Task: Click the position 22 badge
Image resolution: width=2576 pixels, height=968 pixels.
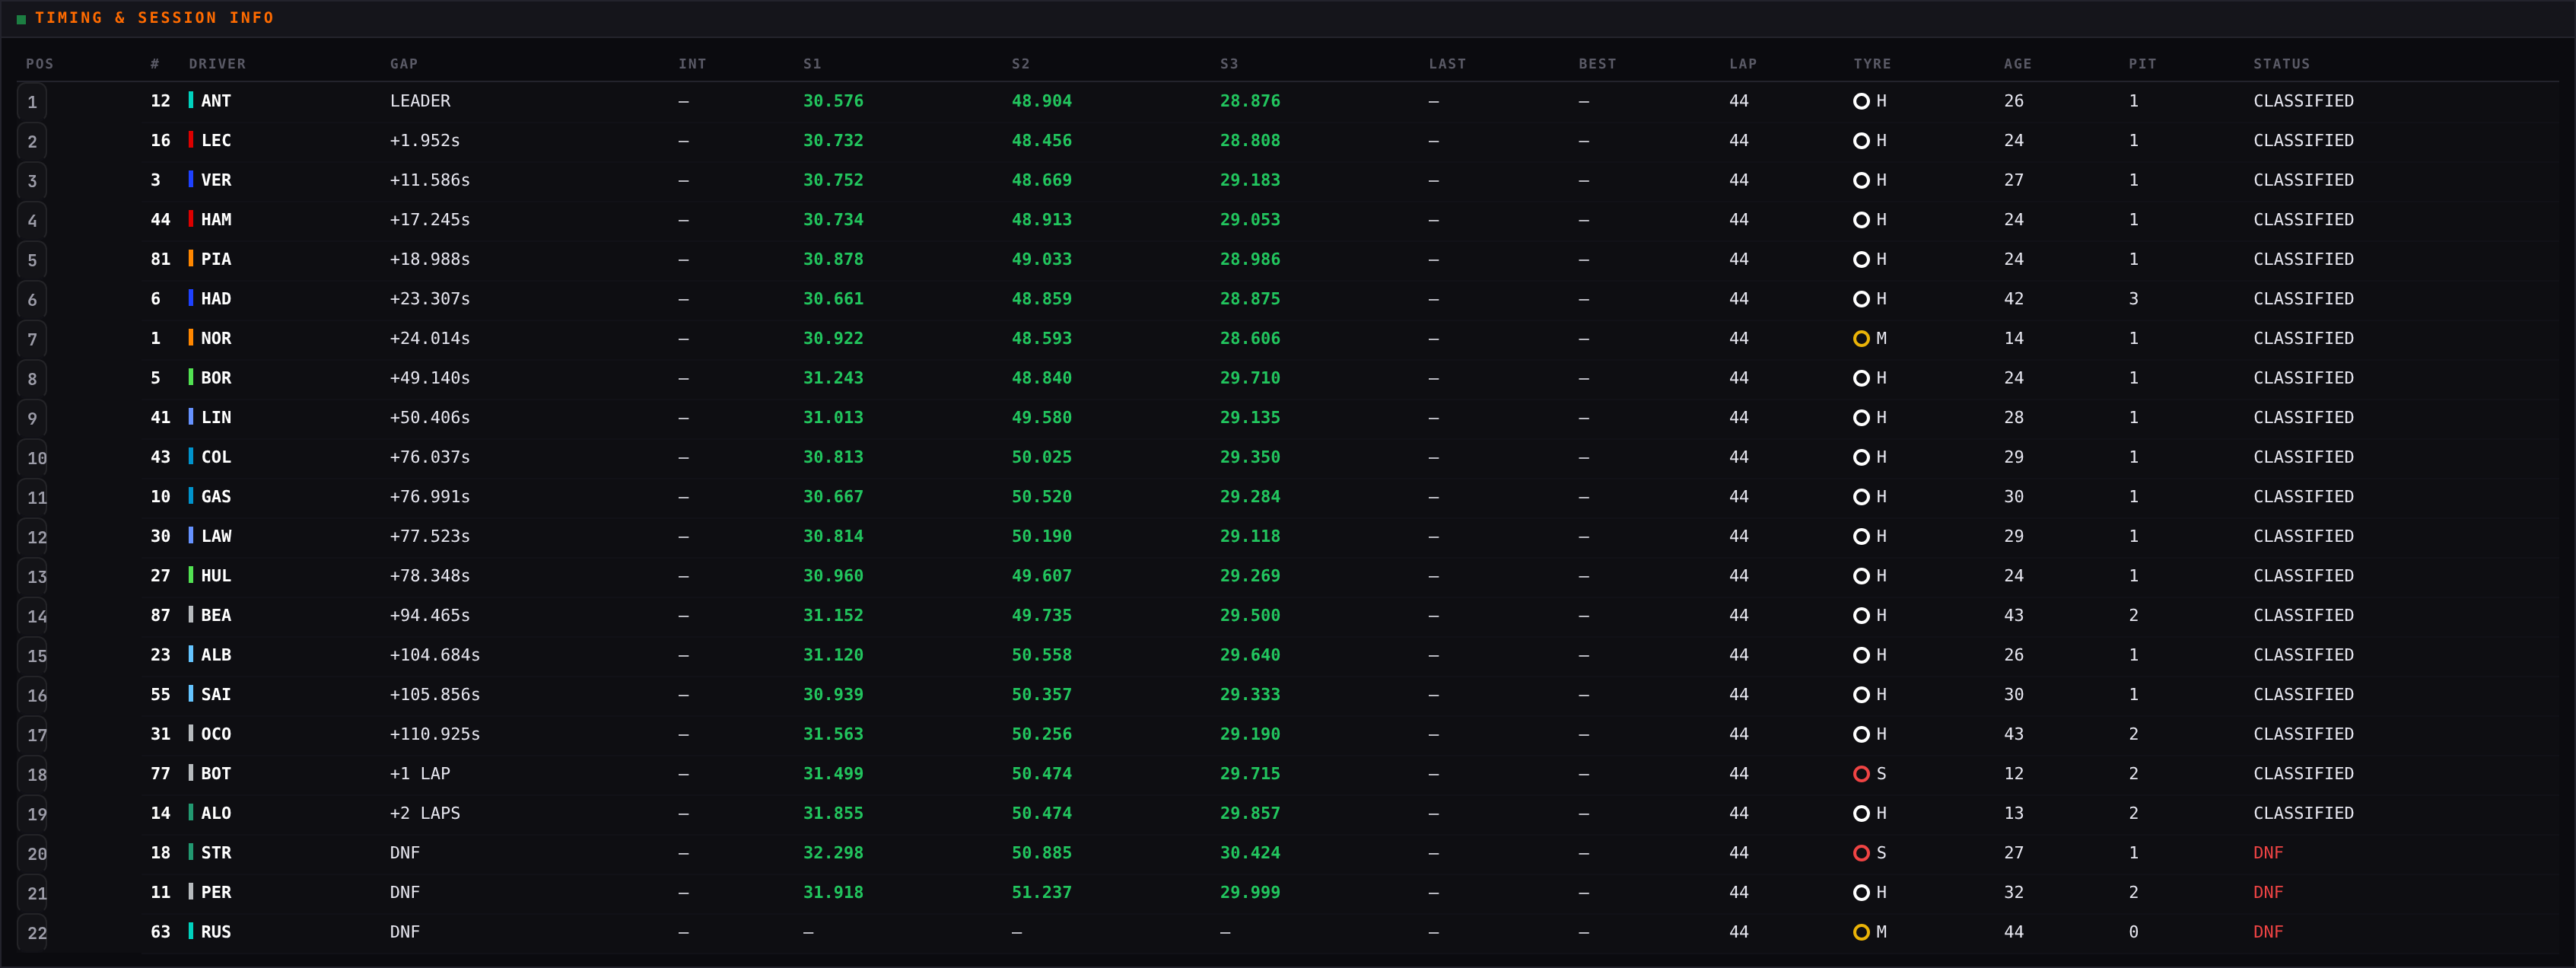Action: (x=32, y=933)
